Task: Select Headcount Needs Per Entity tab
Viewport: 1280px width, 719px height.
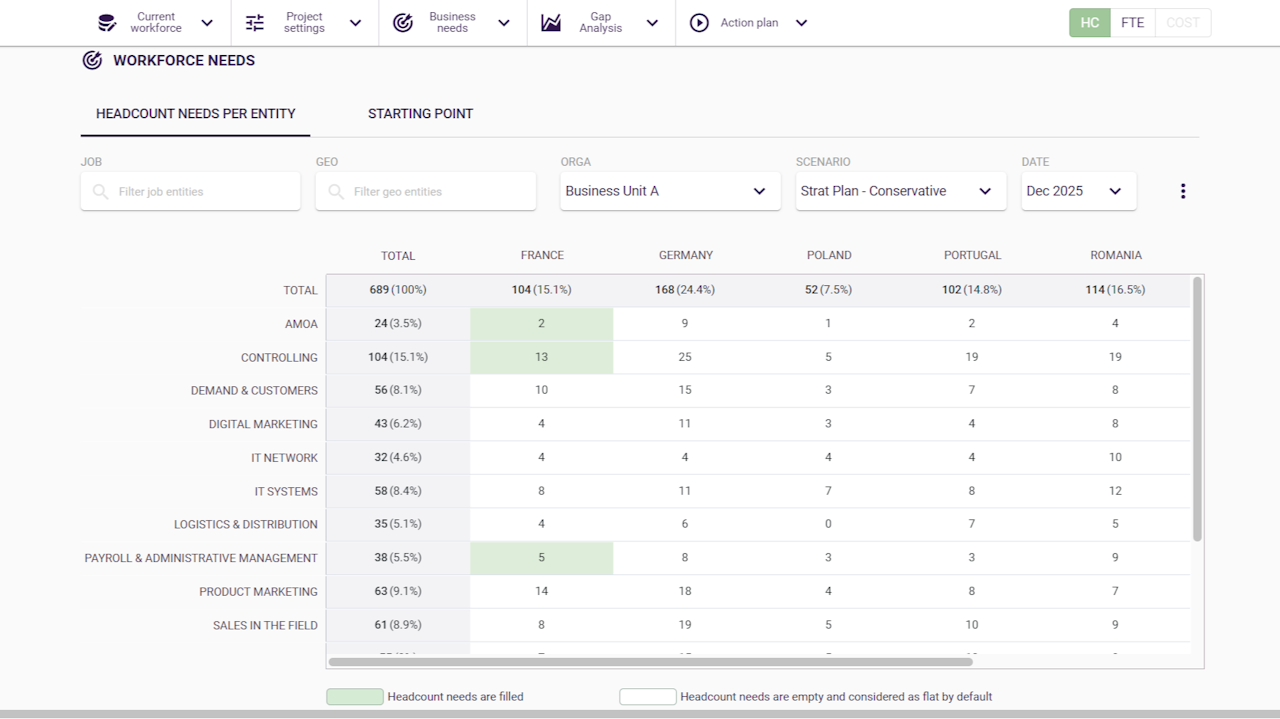Action: point(195,114)
